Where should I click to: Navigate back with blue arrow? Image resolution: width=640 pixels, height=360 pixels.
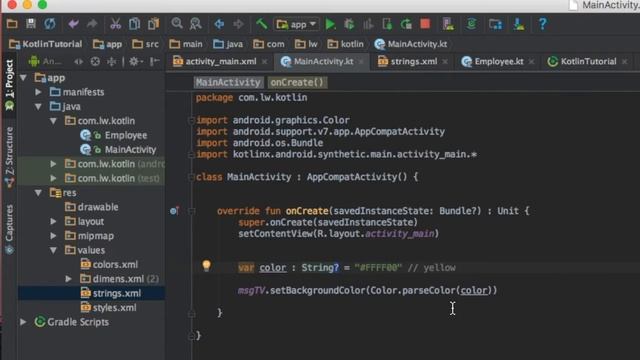click(x=219, y=24)
